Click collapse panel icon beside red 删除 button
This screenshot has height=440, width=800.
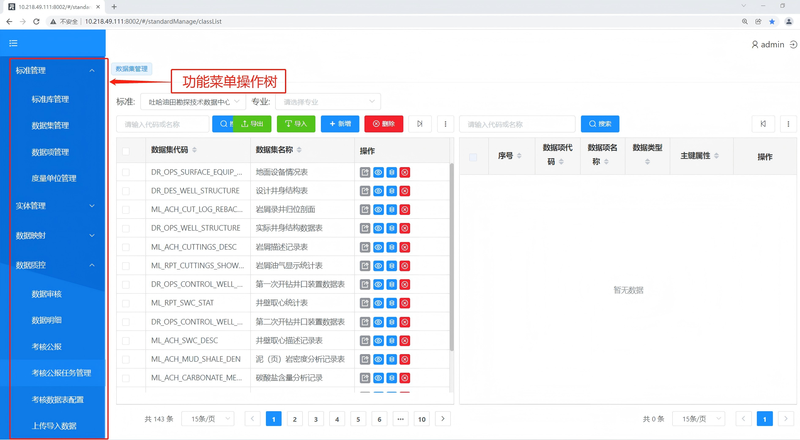coord(420,124)
